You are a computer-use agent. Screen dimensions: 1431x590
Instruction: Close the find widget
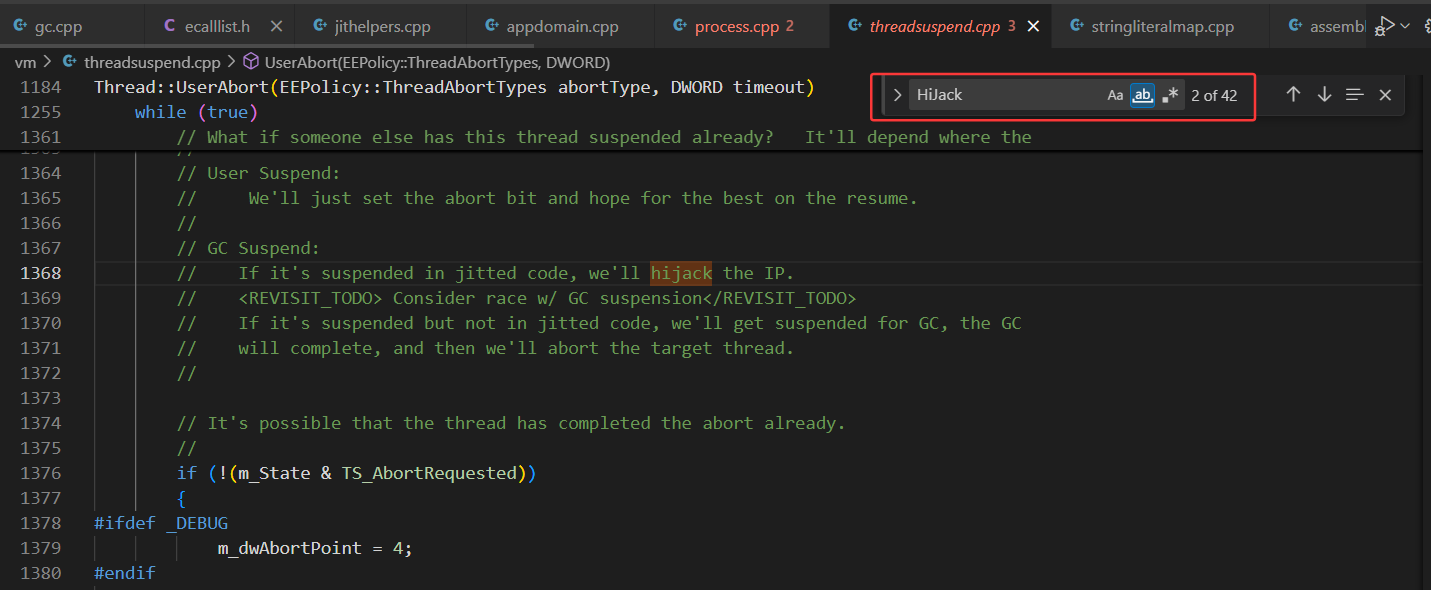(x=1385, y=95)
